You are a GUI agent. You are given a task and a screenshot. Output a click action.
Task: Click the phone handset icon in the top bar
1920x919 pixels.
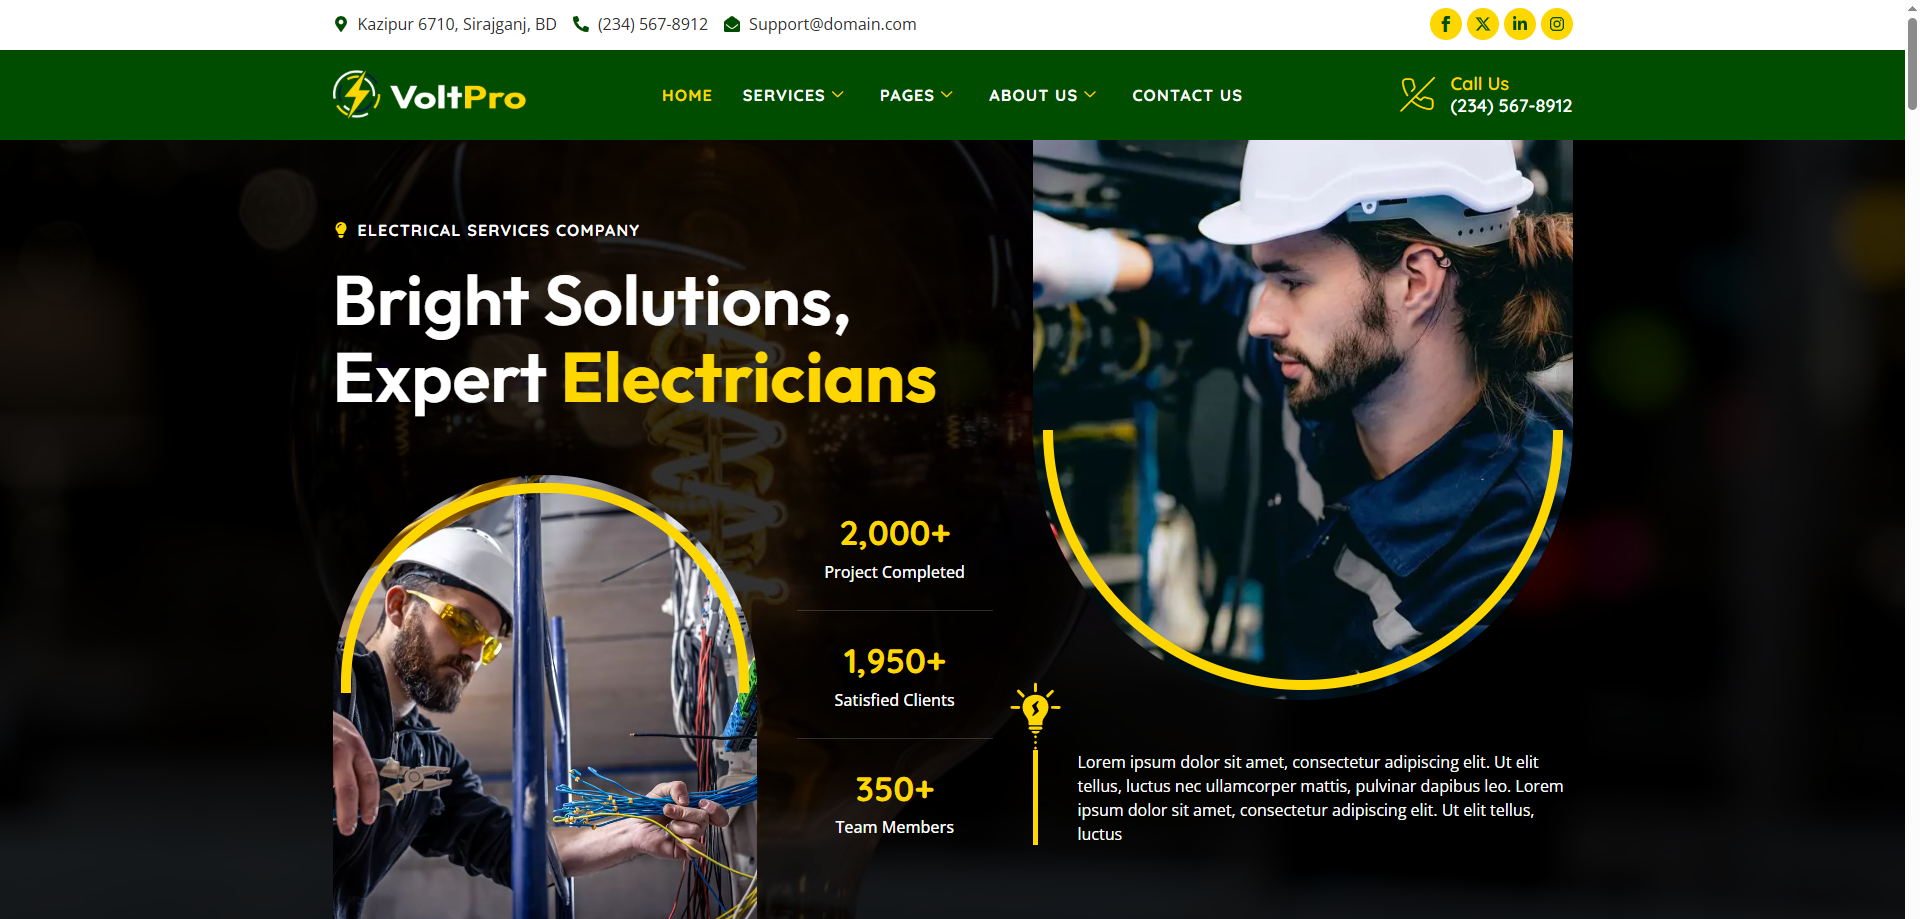[582, 23]
